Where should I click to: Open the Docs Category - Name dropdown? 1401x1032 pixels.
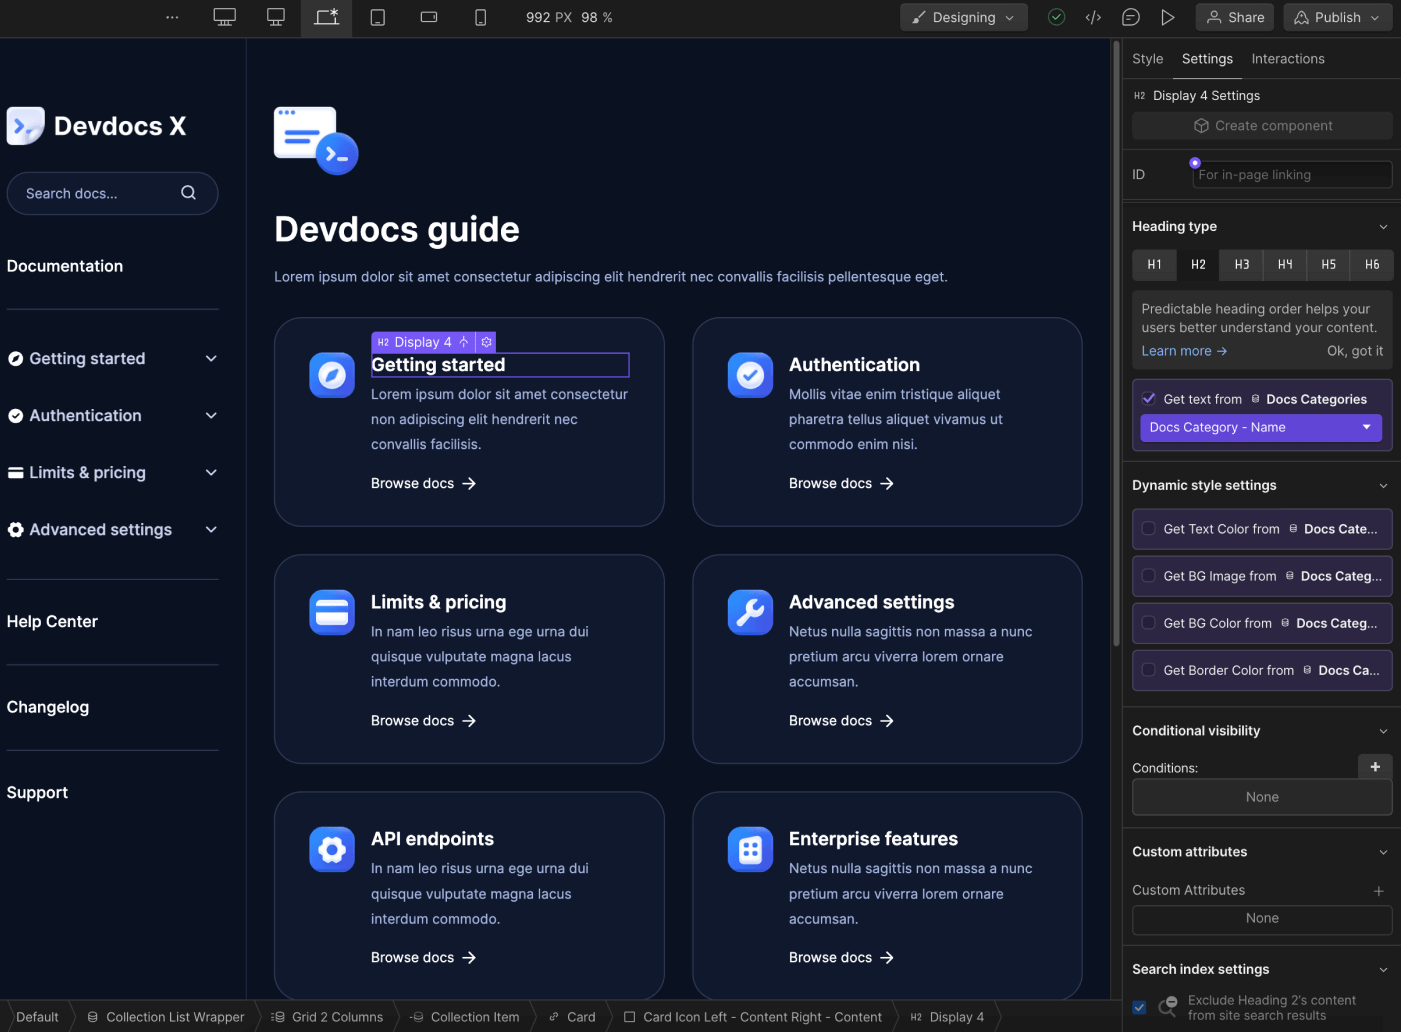pyautogui.click(x=1261, y=427)
